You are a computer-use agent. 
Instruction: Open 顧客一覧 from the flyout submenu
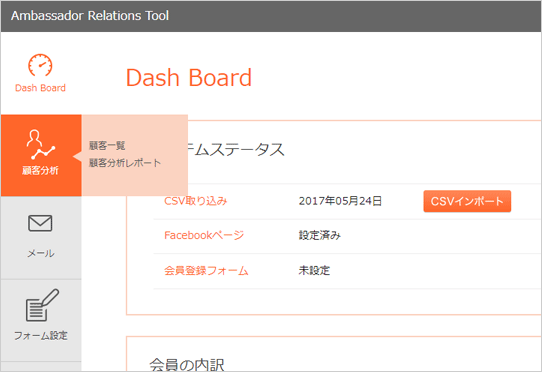[107, 146]
